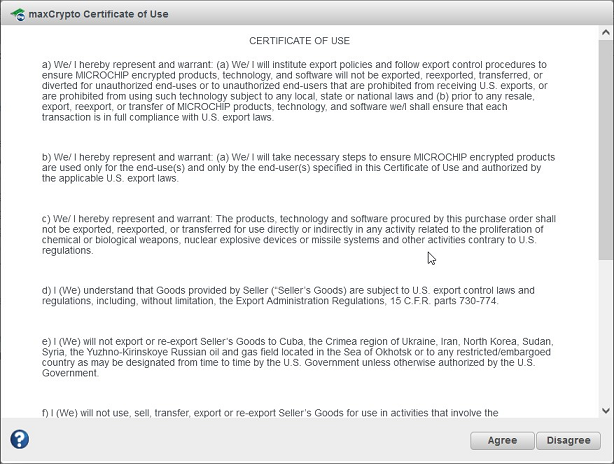Click the maxCrypto application icon in title bar
This screenshot has height=464, width=614.
16,12
